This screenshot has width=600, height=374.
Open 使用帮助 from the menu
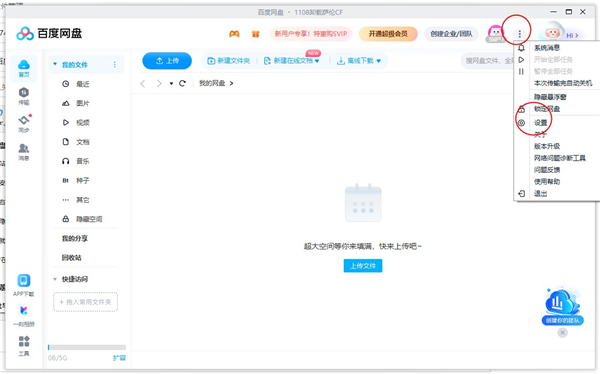pos(547,181)
